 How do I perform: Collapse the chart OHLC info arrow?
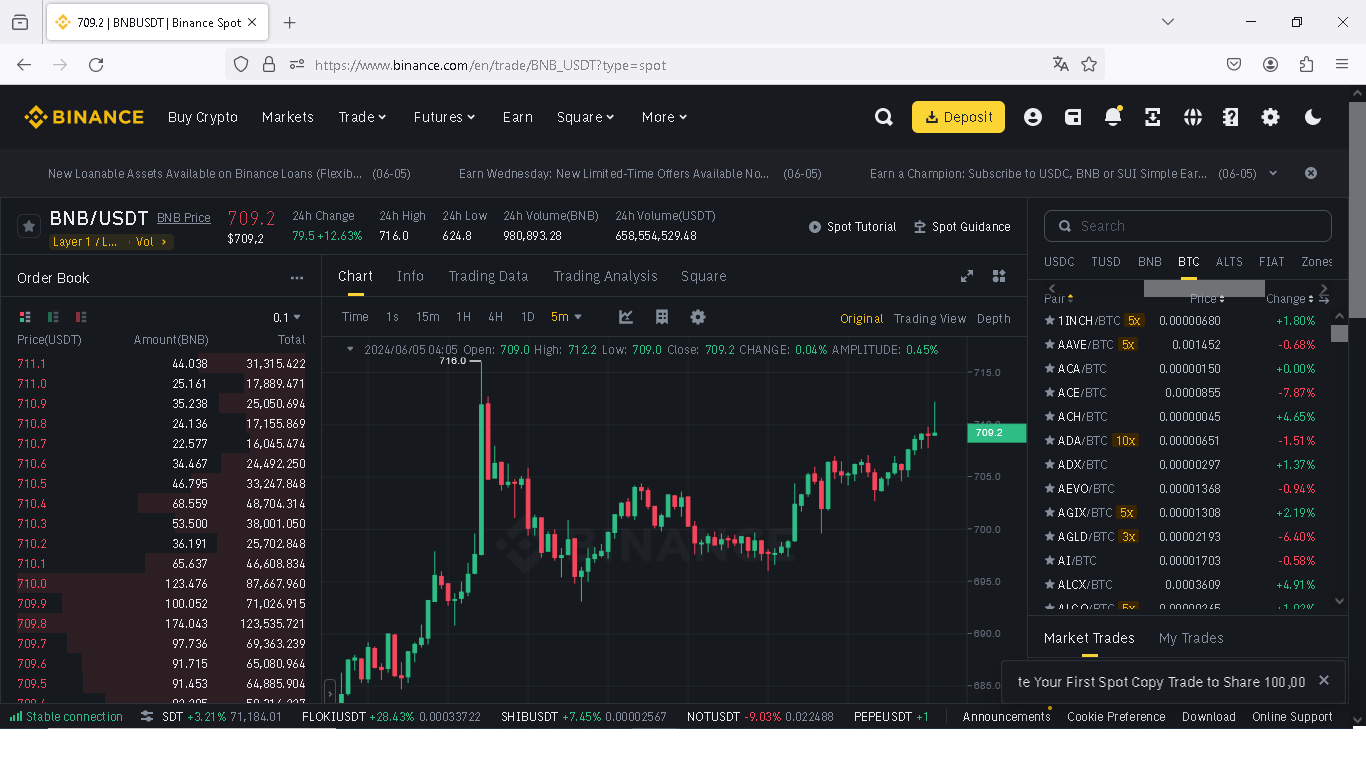coord(350,350)
